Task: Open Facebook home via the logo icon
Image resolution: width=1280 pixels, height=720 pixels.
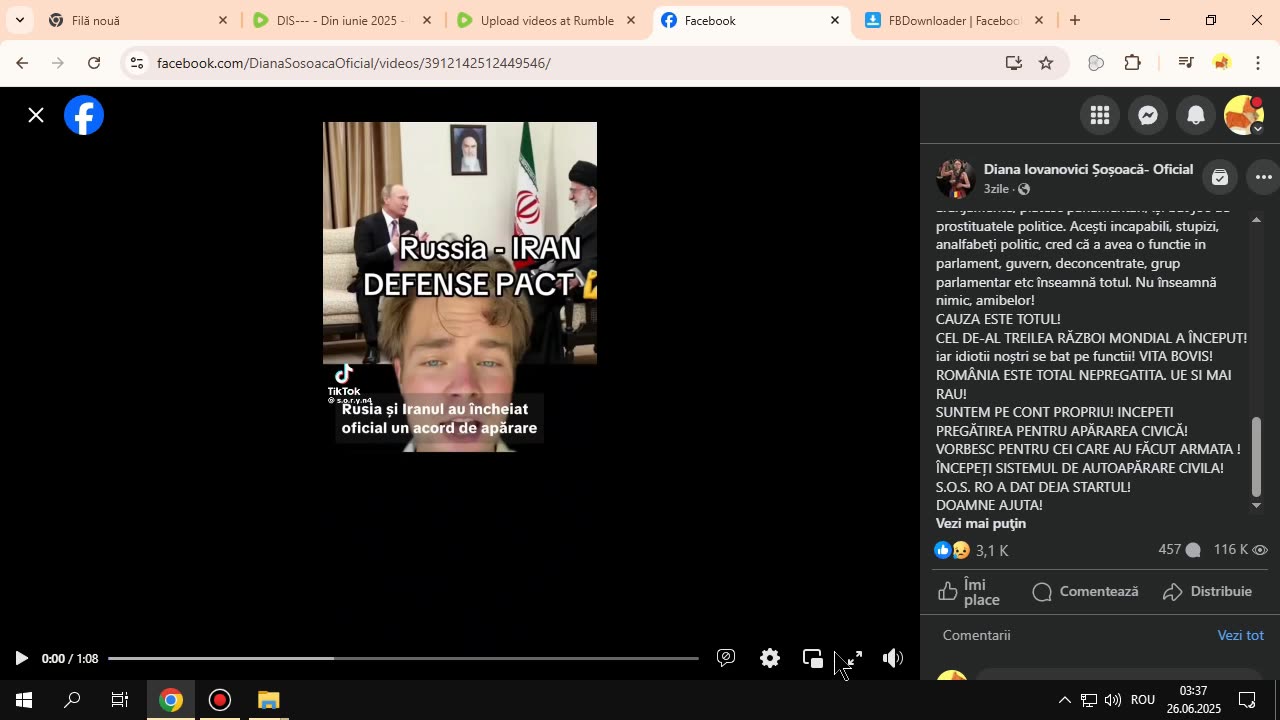Action: 84,116
